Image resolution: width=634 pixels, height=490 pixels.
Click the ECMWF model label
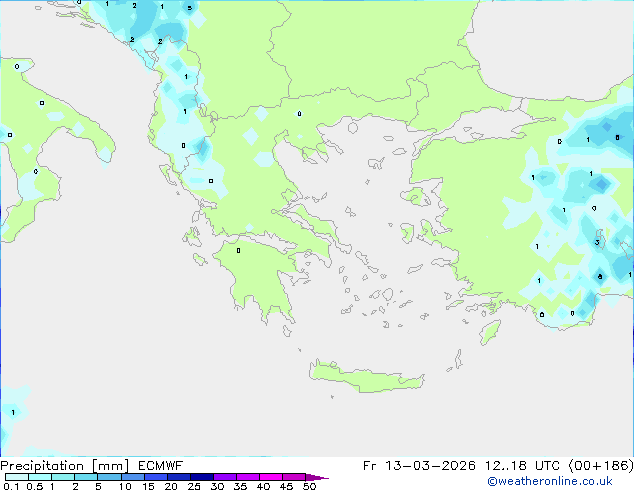click(161, 465)
